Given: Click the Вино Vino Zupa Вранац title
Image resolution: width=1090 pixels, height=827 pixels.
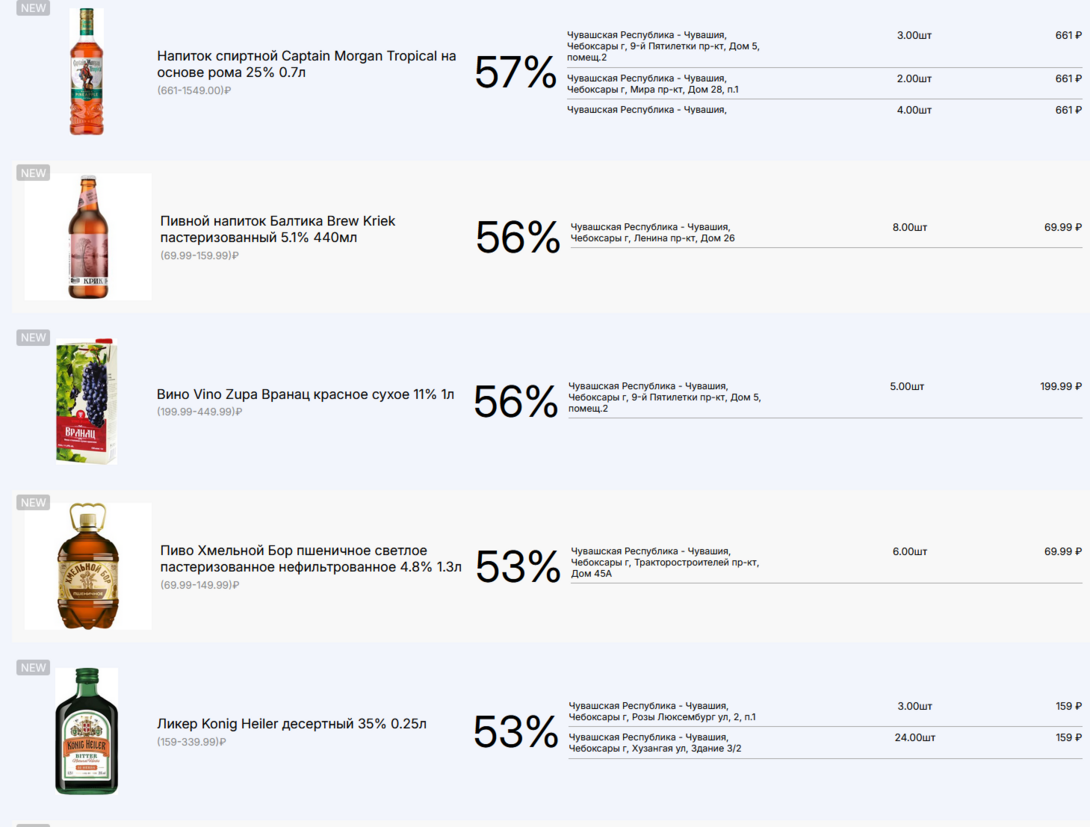Looking at the screenshot, I should pyautogui.click(x=305, y=394).
